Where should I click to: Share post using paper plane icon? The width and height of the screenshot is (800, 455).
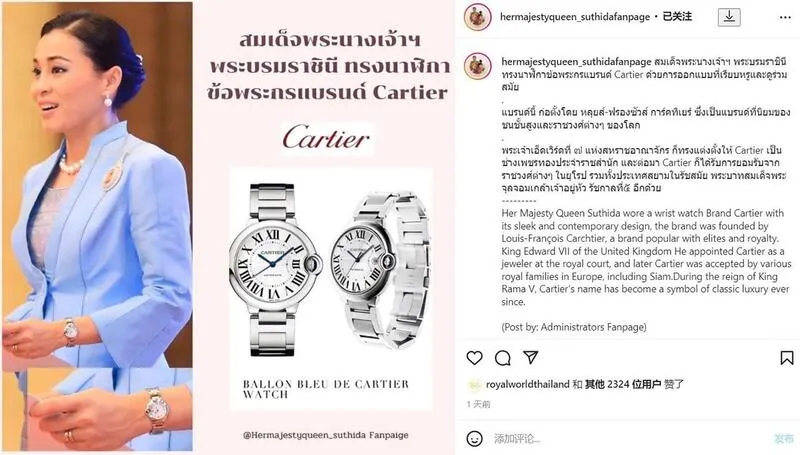(x=531, y=358)
